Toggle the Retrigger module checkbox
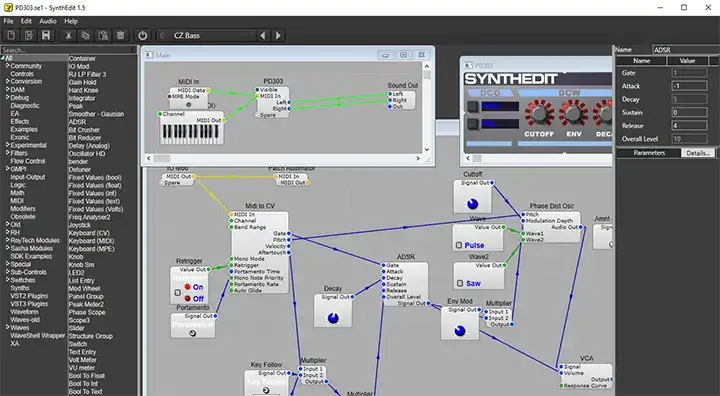Screen dimensions: 720x396 178,293
